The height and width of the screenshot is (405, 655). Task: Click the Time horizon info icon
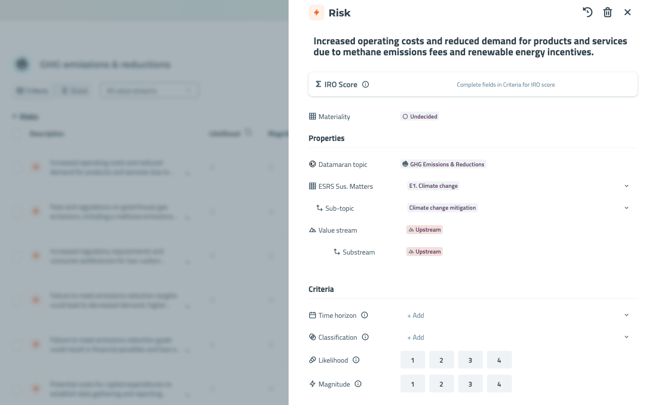(x=365, y=315)
